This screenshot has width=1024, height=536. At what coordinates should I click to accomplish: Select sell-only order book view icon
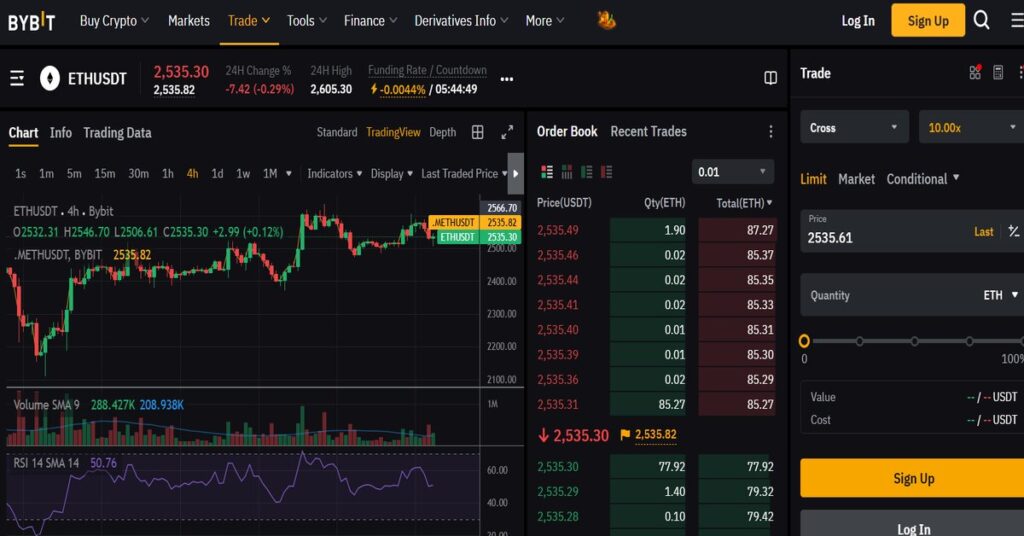click(x=607, y=172)
